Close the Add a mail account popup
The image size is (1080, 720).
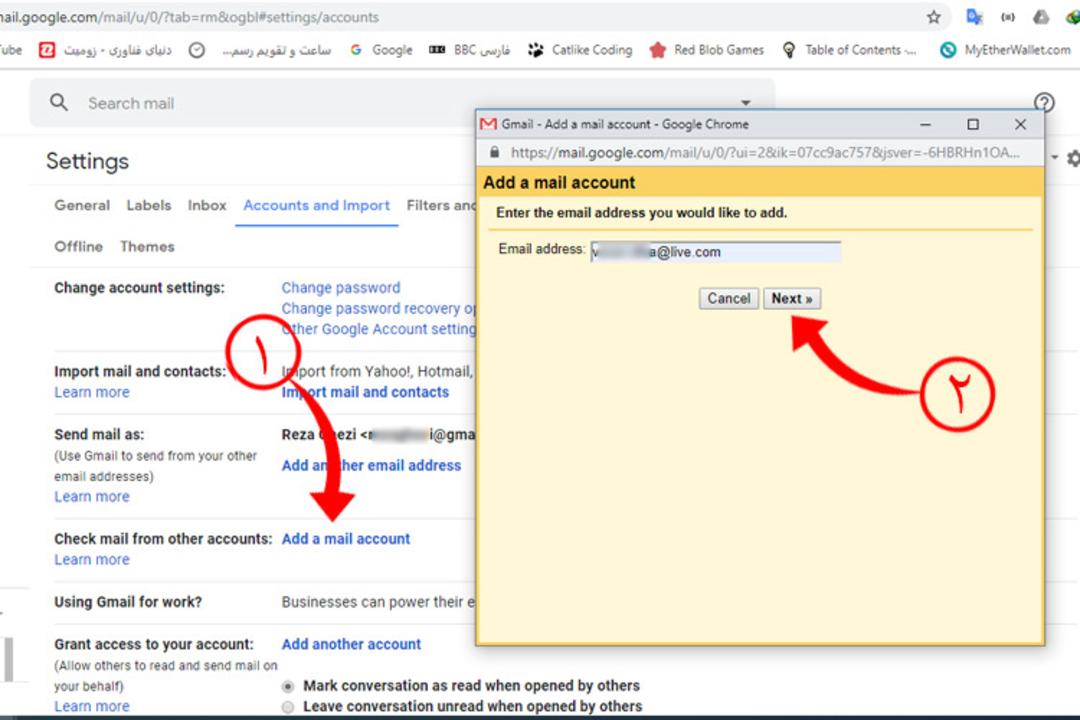(1020, 124)
